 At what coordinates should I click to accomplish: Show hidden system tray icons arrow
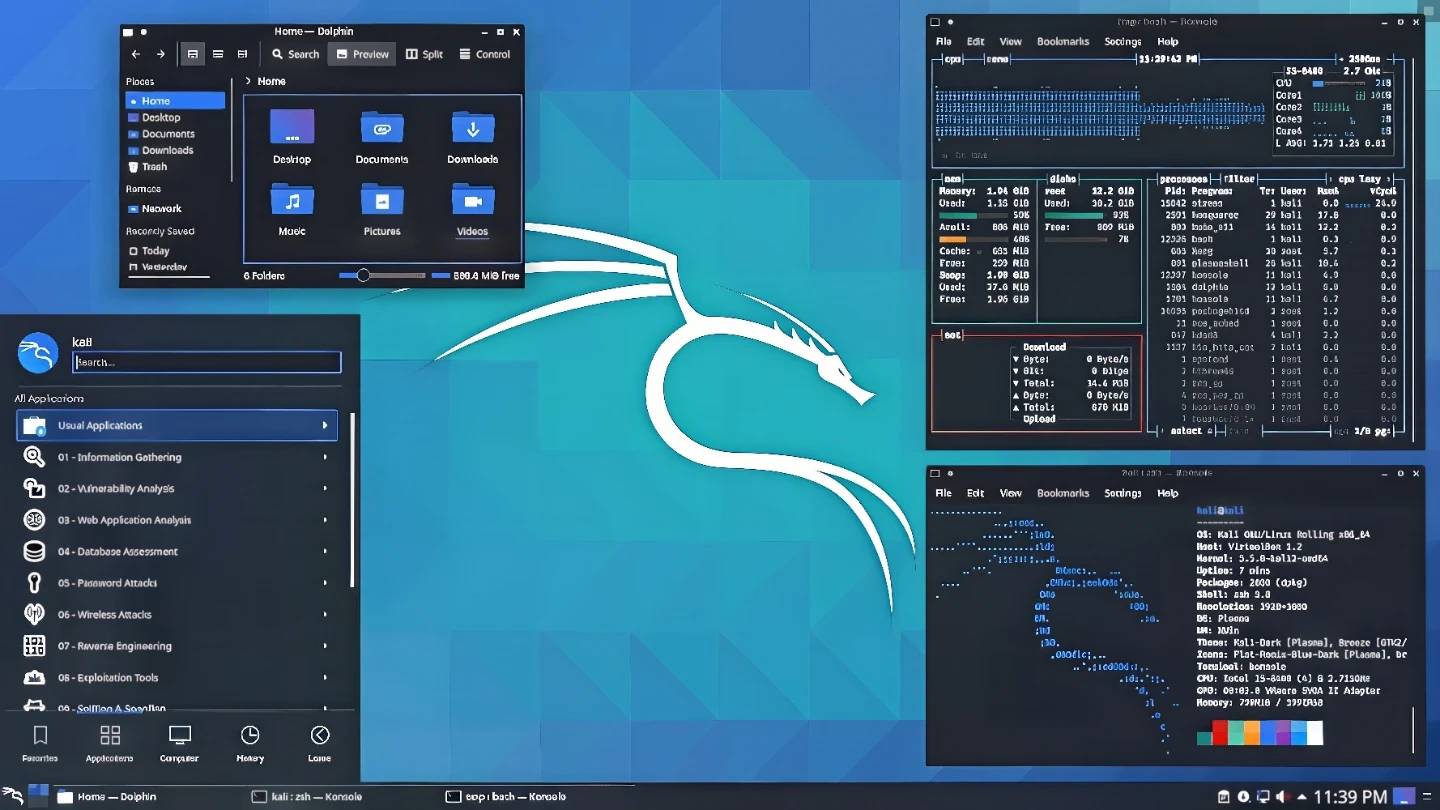pos(1303,797)
